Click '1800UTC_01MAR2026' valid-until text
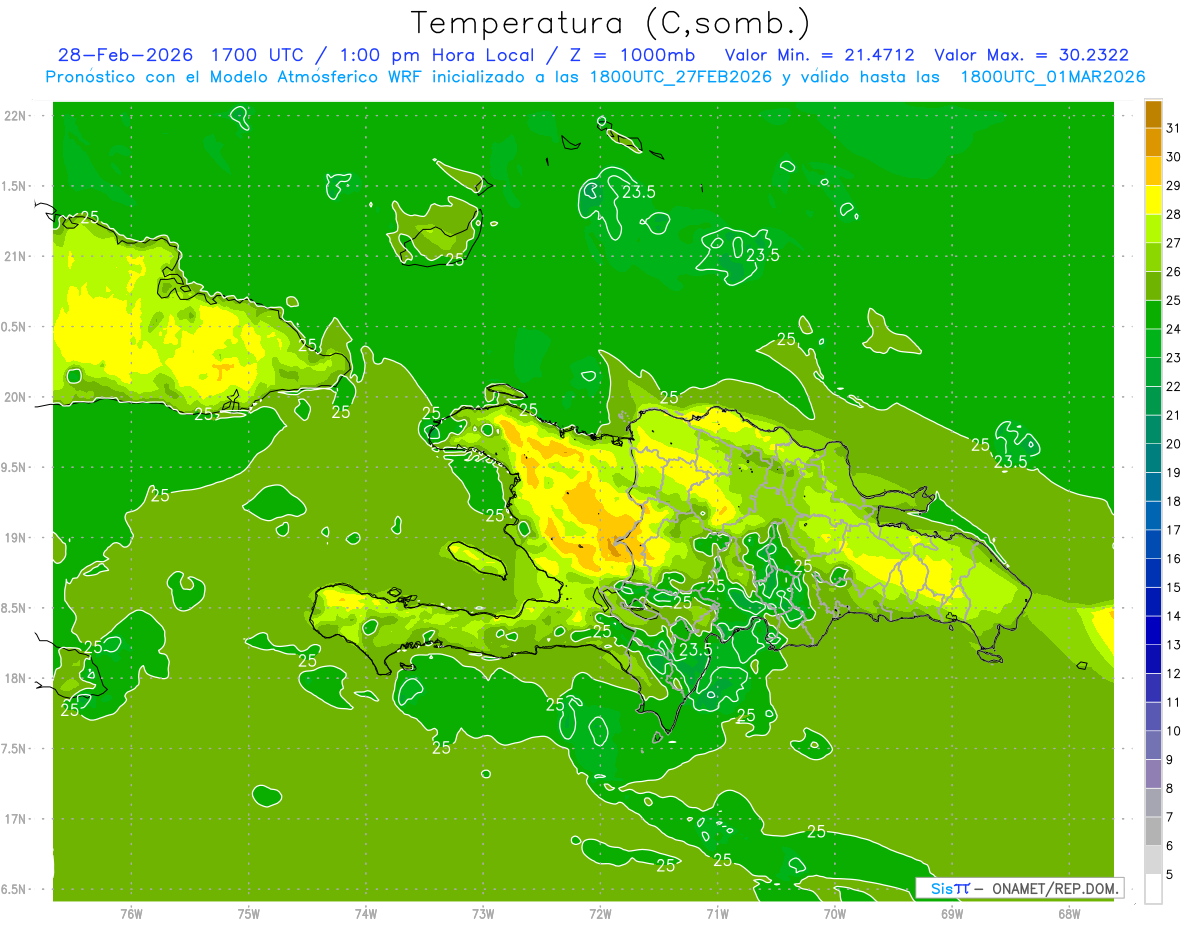 pyautogui.click(x=1053, y=77)
